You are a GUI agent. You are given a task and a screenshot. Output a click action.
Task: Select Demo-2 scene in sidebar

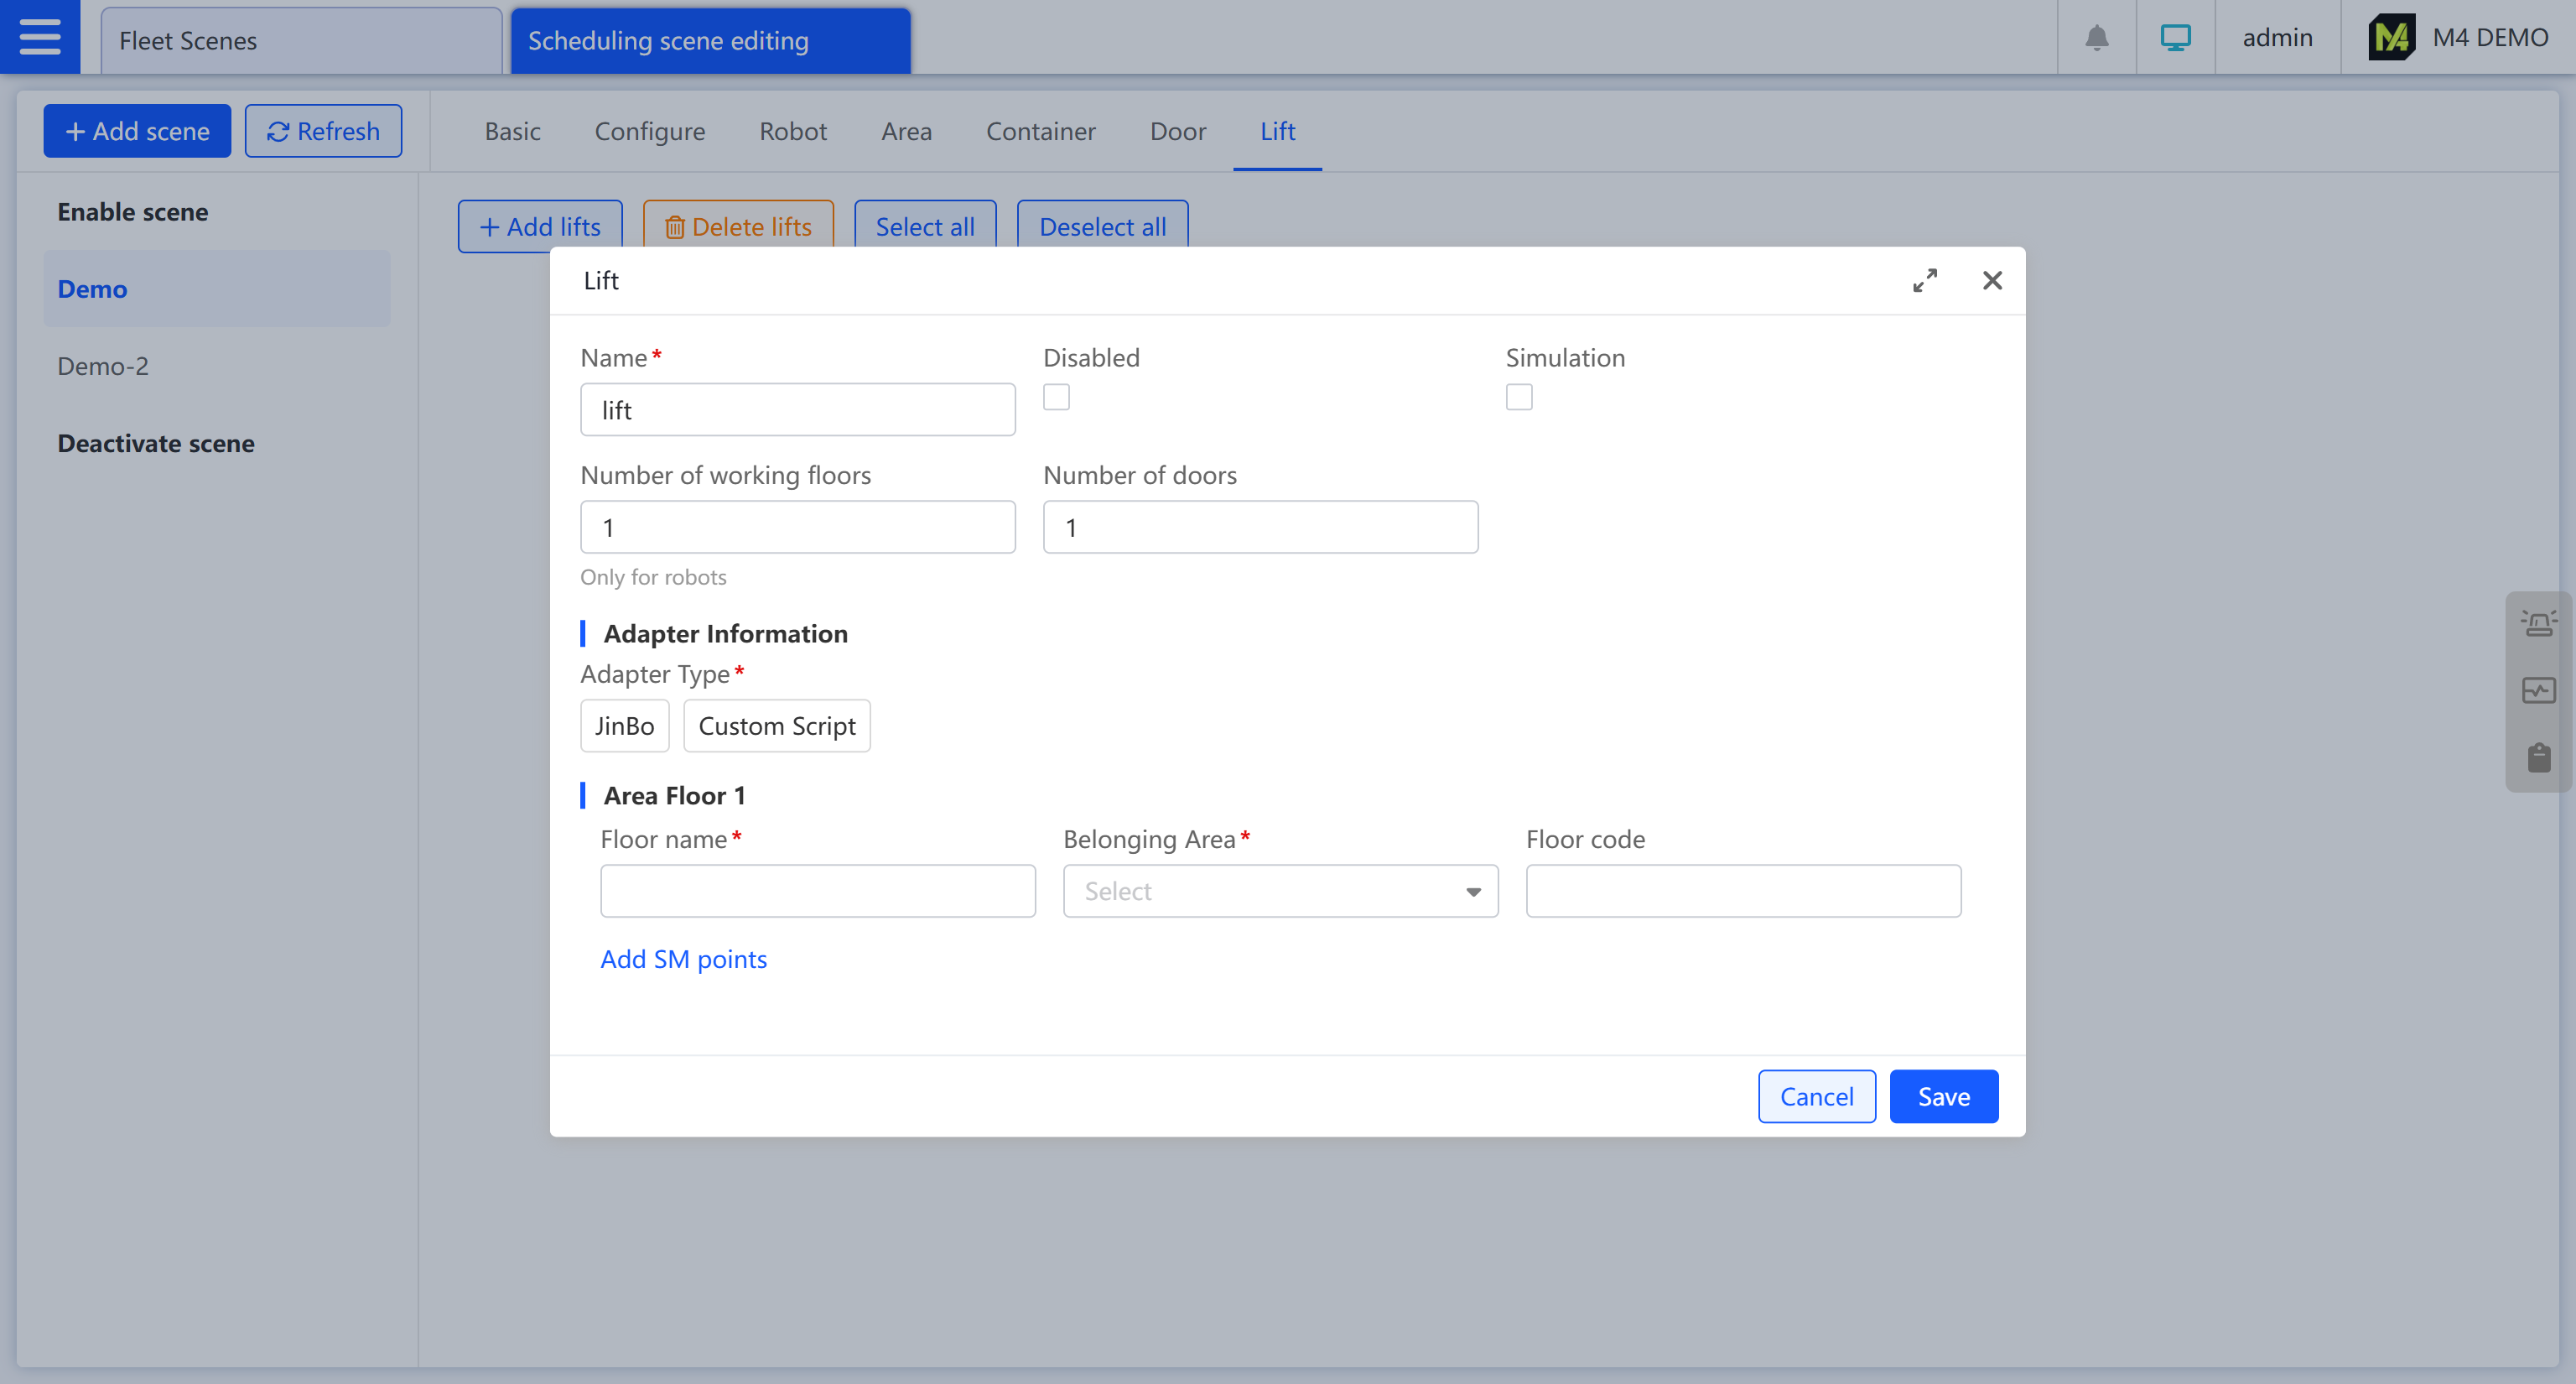pyautogui.click(x=103, y=366)
